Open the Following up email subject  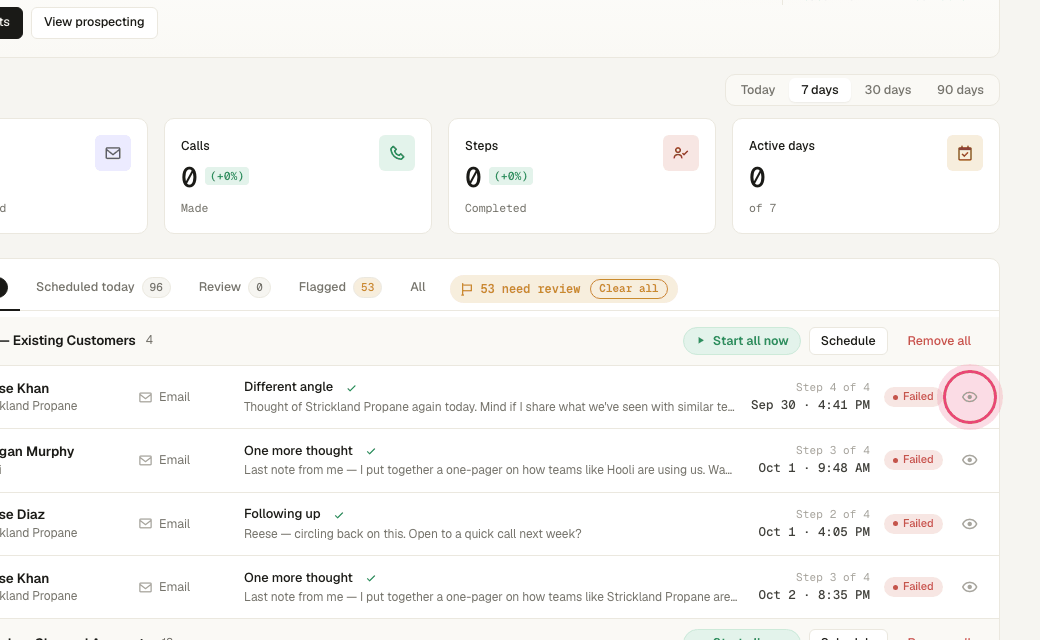[x=282, y=514]
